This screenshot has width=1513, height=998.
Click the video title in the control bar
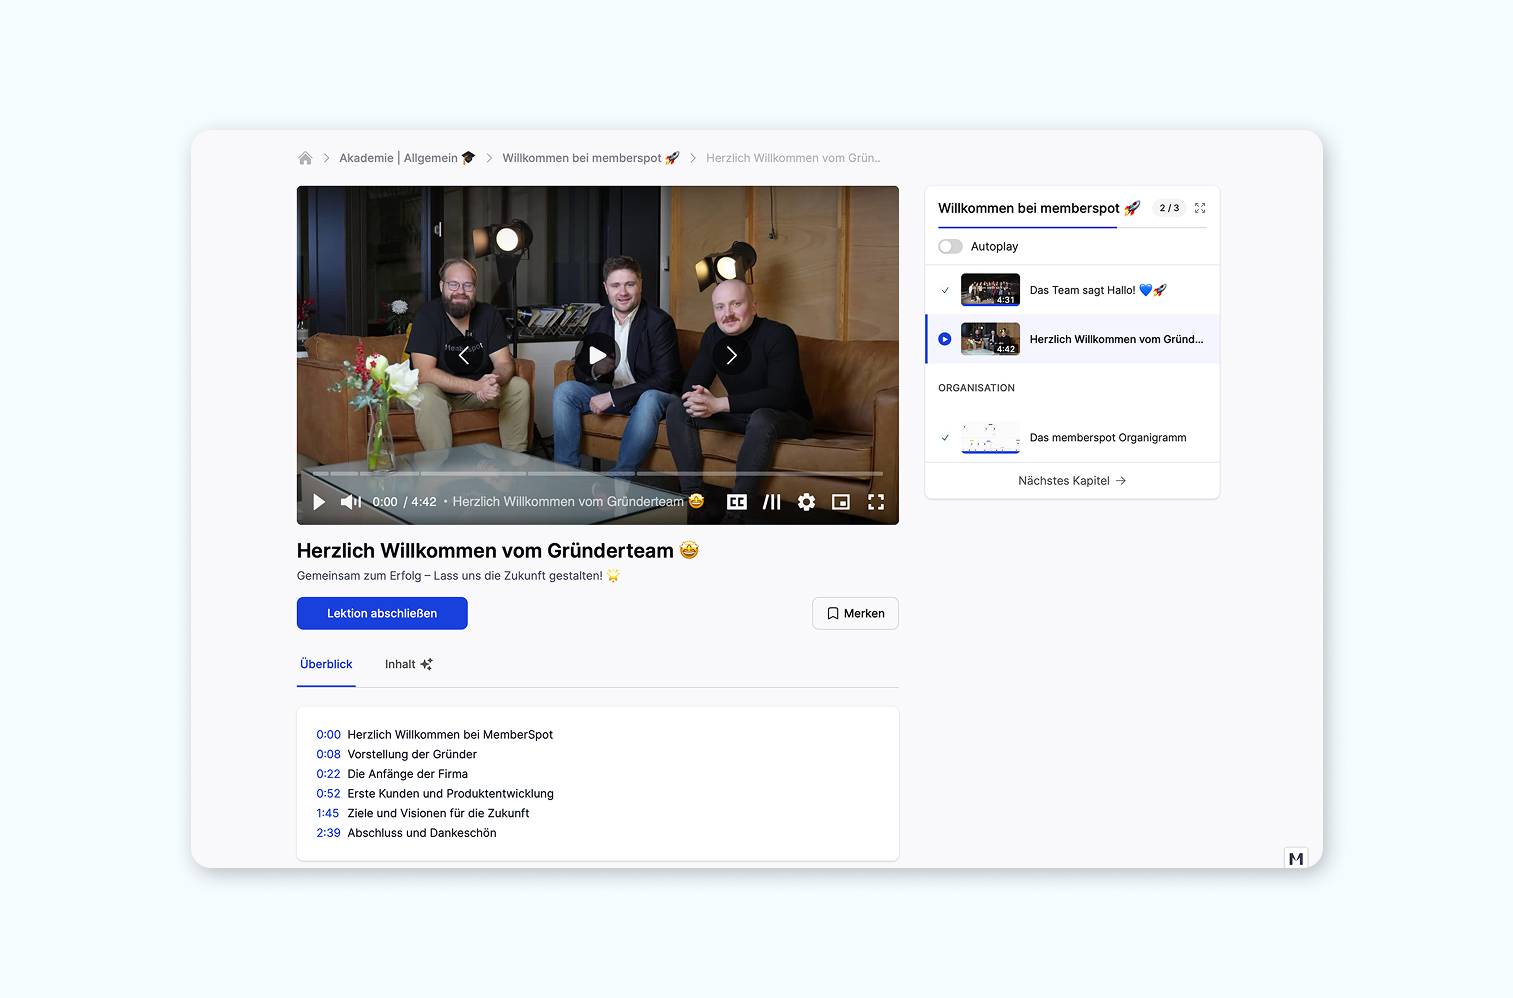[x=578, y=502]
